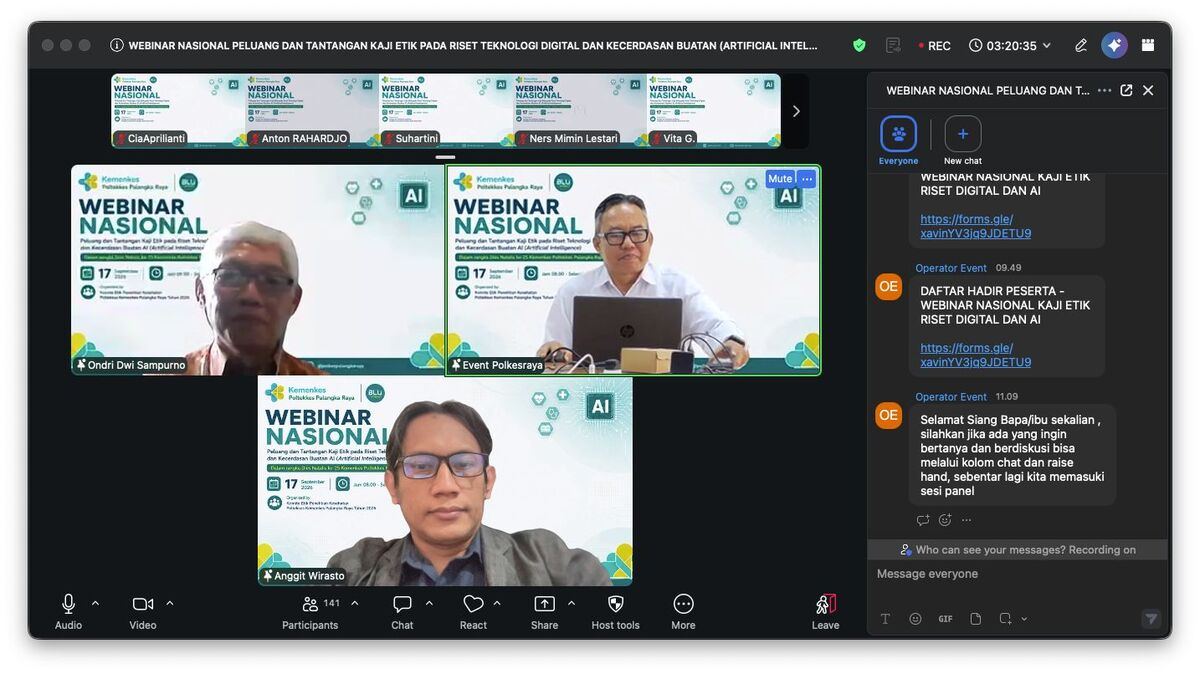Click Operator Event avatar at 09.49
Image resolution: width=1200 pixels, height=674 pixels.
pos(889,287)
